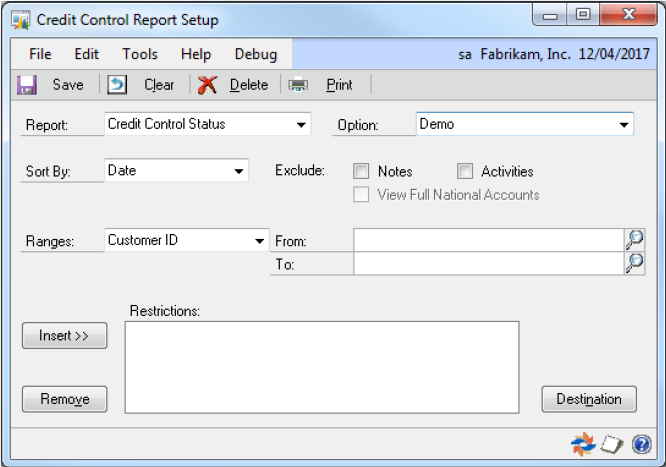The height and width of the screenshot is (467, 666).
Task: Tick the Exclude Activities checkbox
Action: click(465, 172)
